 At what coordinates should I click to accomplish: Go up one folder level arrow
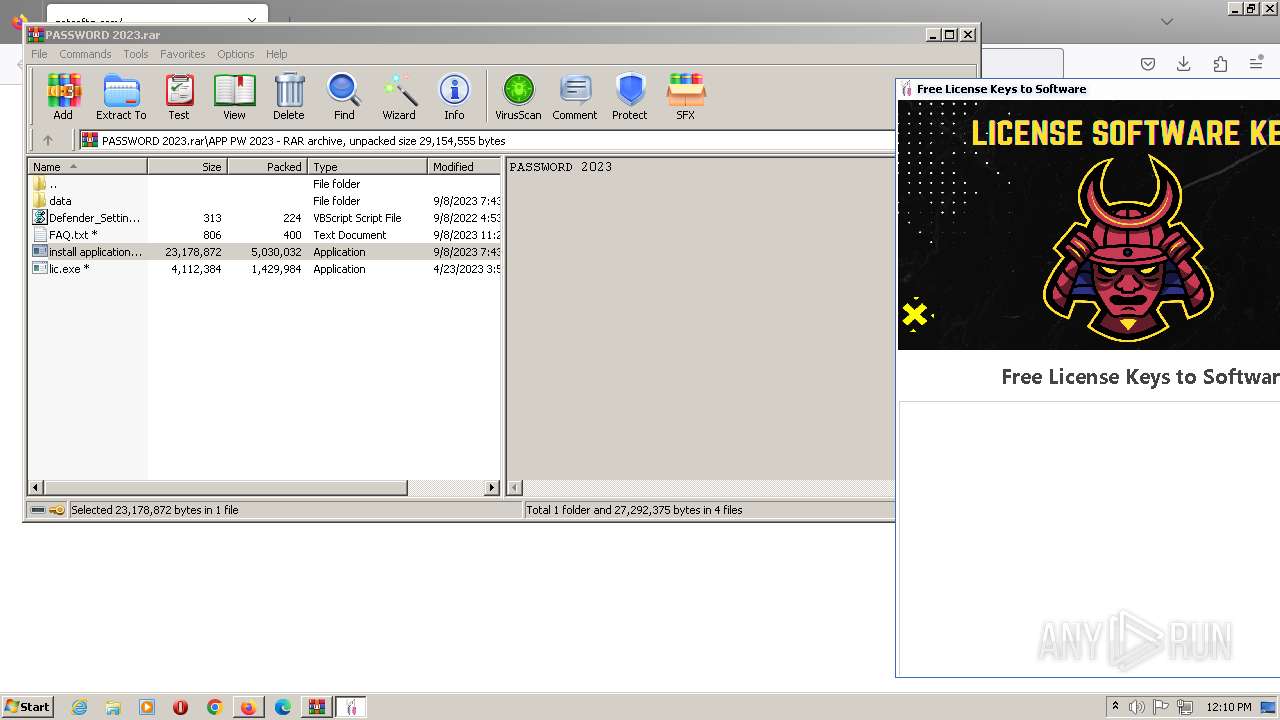(x=47, y=141)
